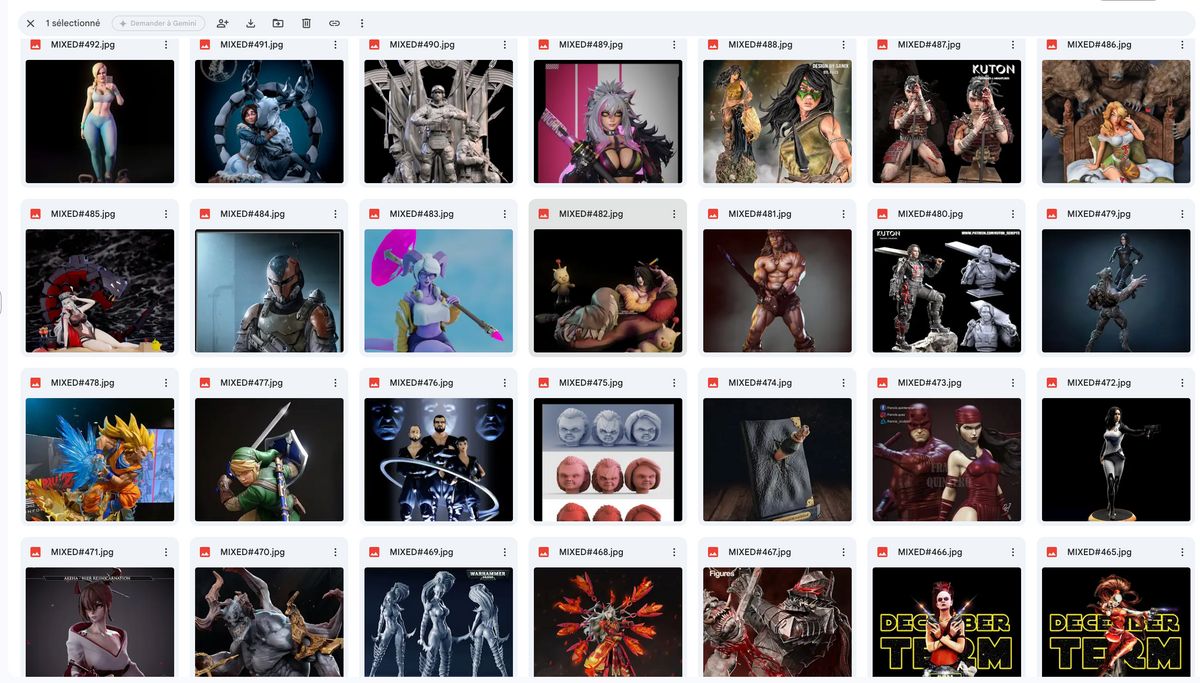Open options menu for MIXED#483.jpg
The width and height of the screenshot is (1200, 683).
coord(505,214)
